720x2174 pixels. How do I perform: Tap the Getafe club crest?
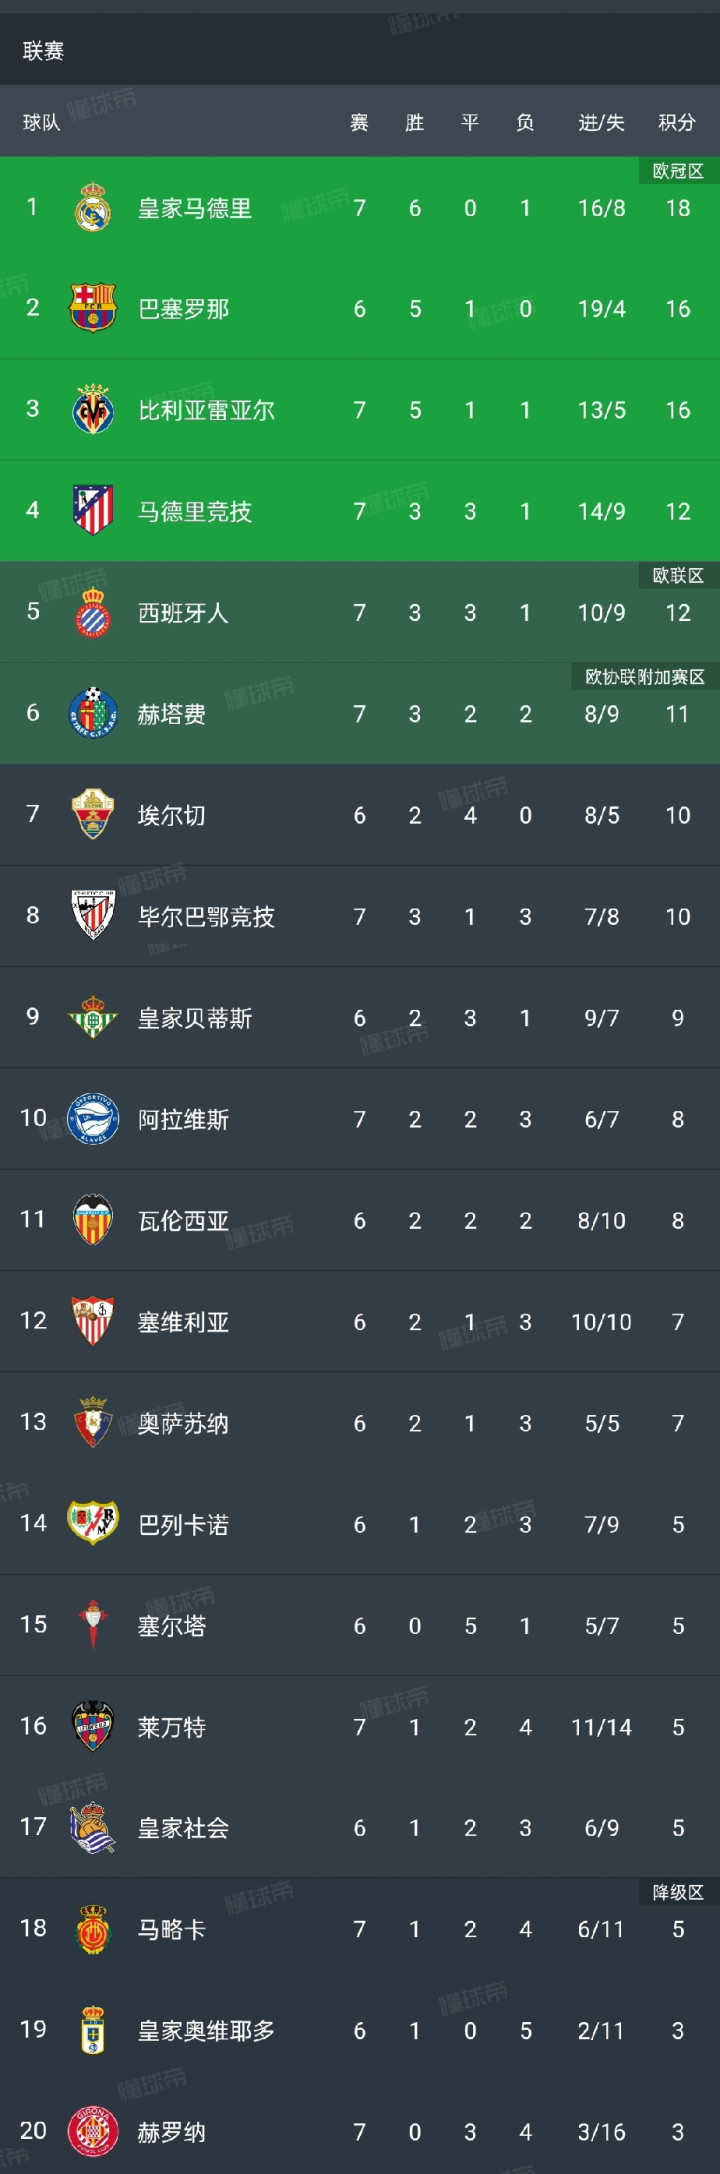click(x=93, y=714)
